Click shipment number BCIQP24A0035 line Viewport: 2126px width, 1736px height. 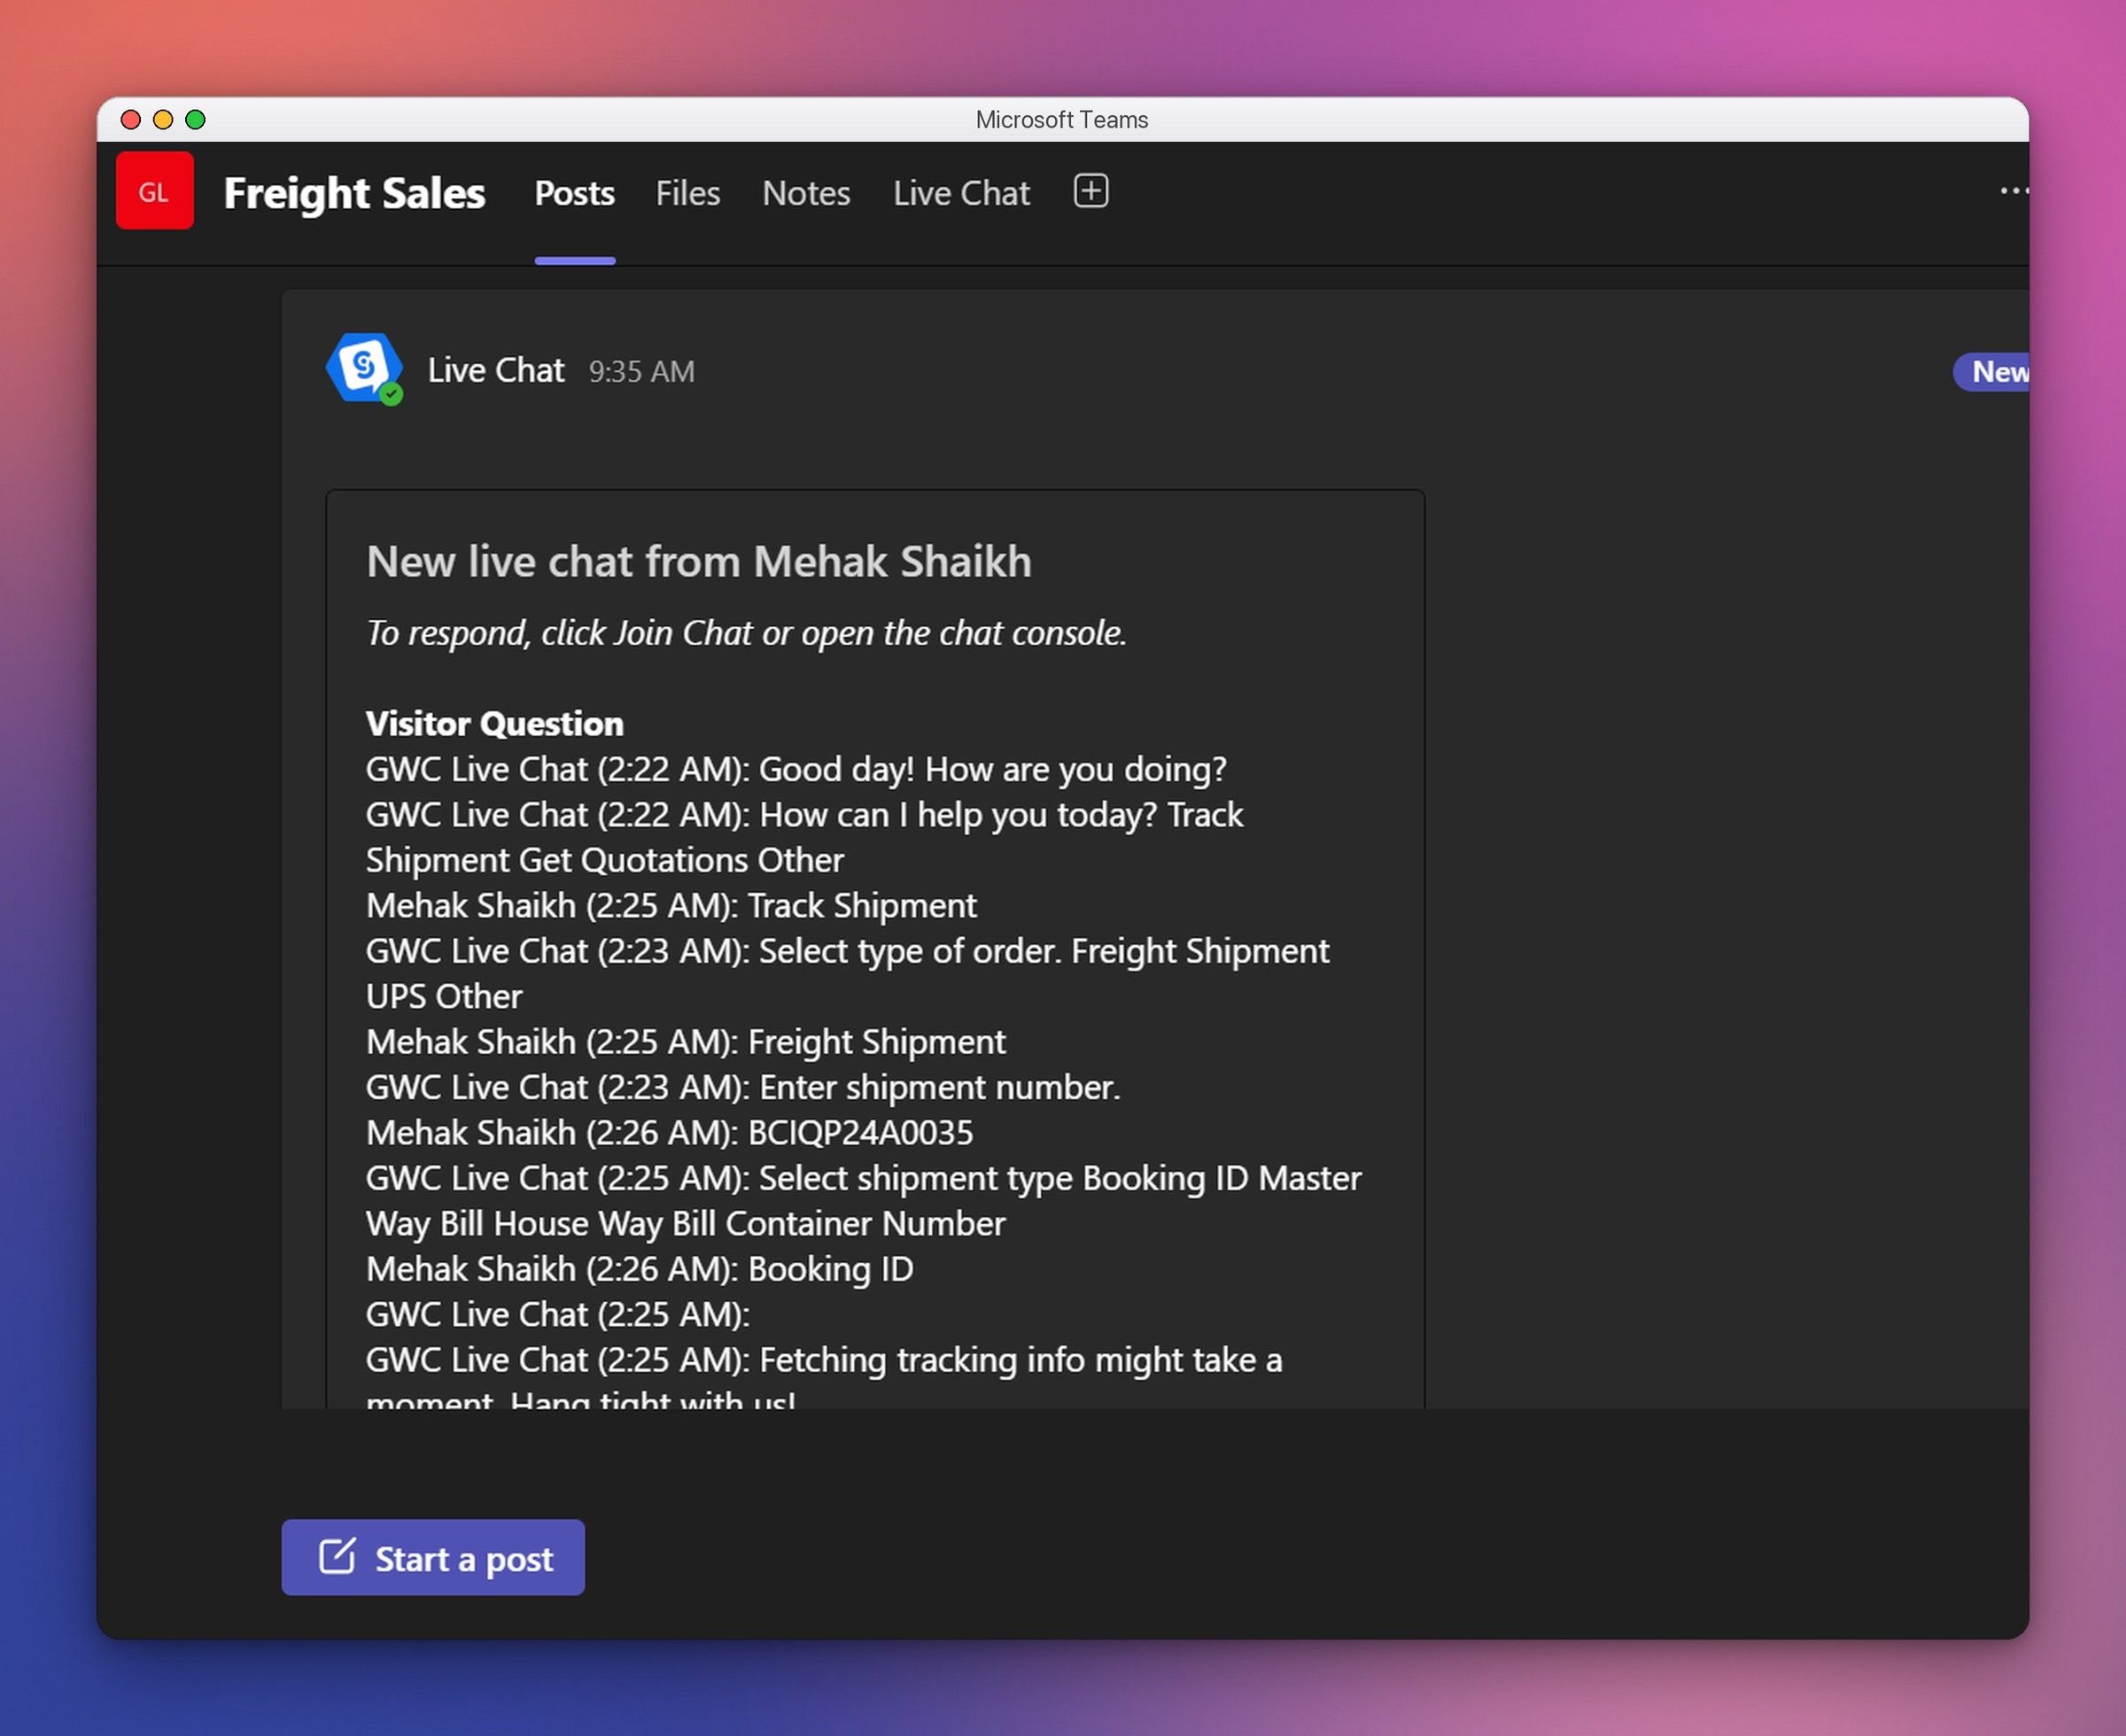669,1132
